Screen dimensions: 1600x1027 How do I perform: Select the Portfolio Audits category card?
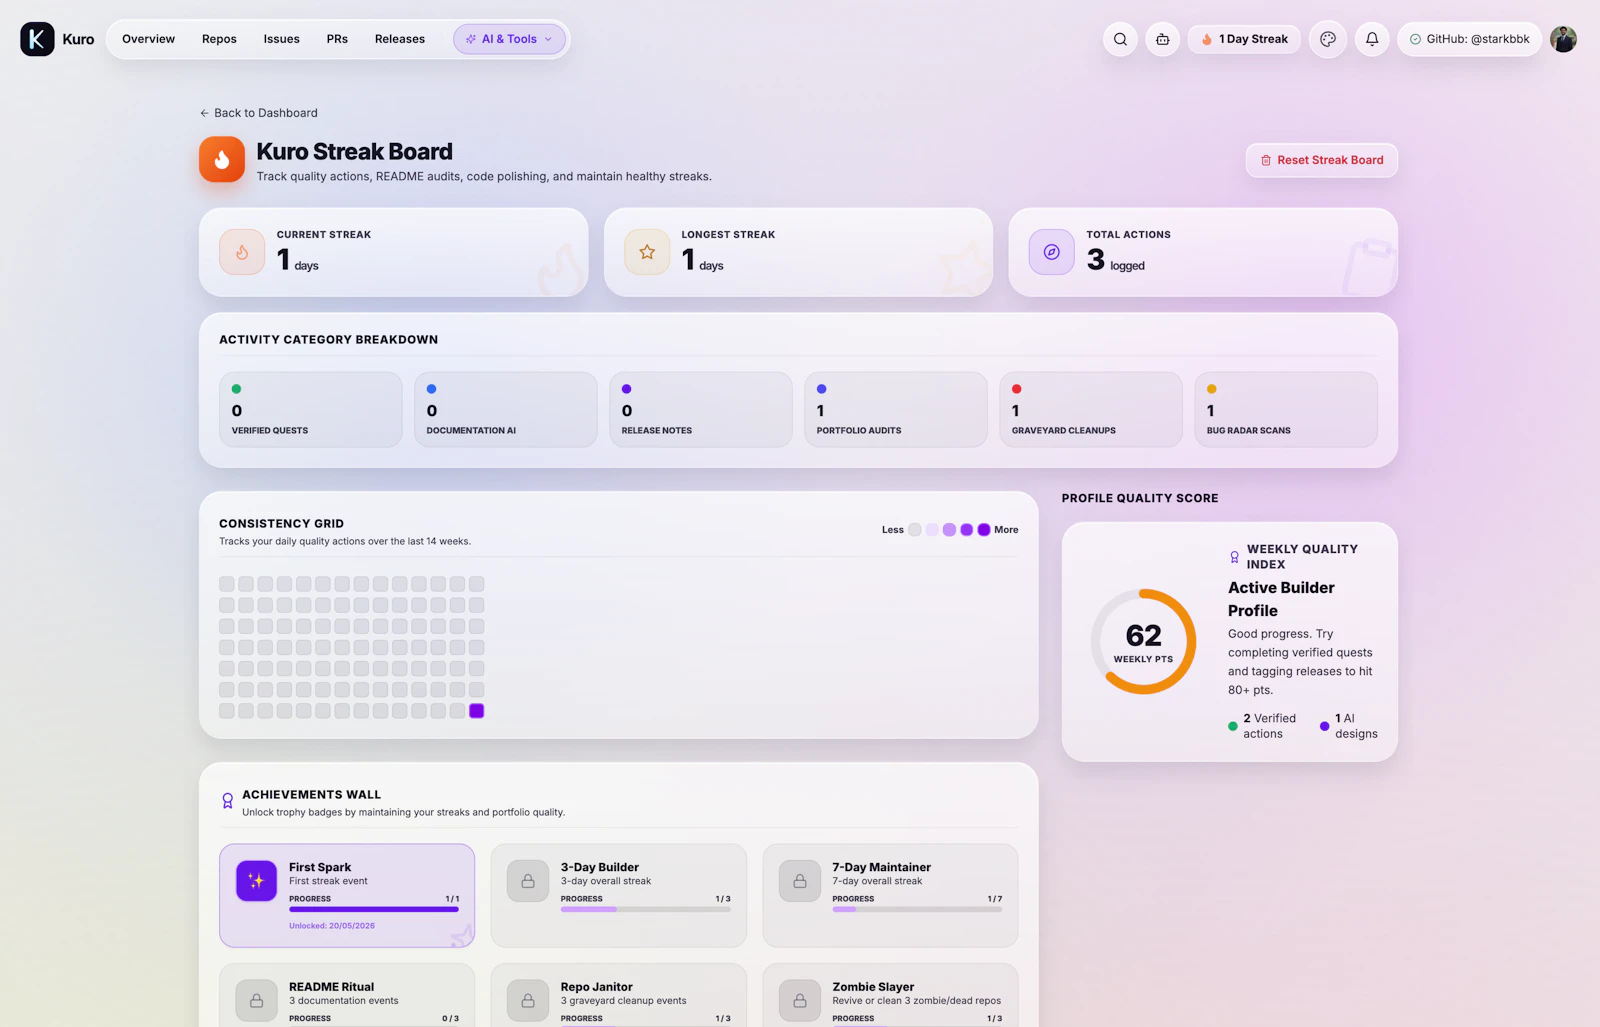tap(896, 410)
